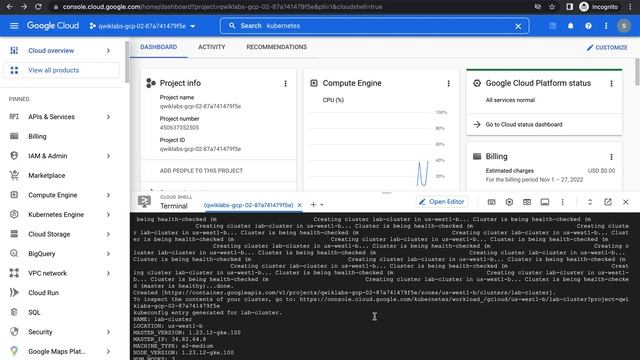The width and height of the screenshot is (640, 360).
Task: Click the Cloud Shell web preview icon
Action: 527,202
